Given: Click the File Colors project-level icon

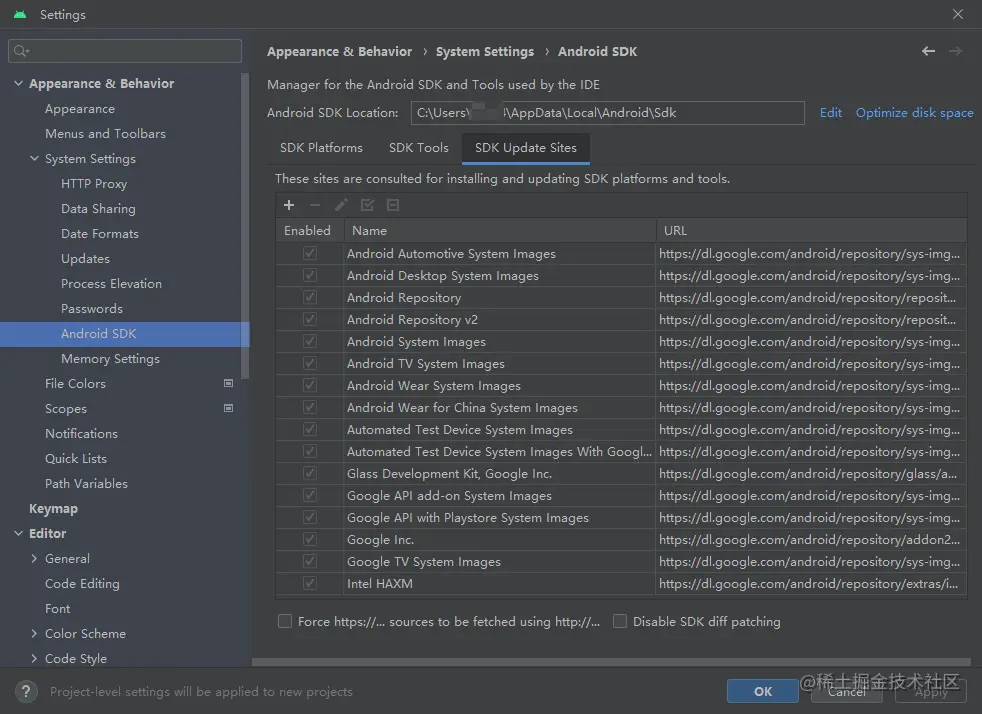Looking at the screenshot, I should tap(228, 383).
